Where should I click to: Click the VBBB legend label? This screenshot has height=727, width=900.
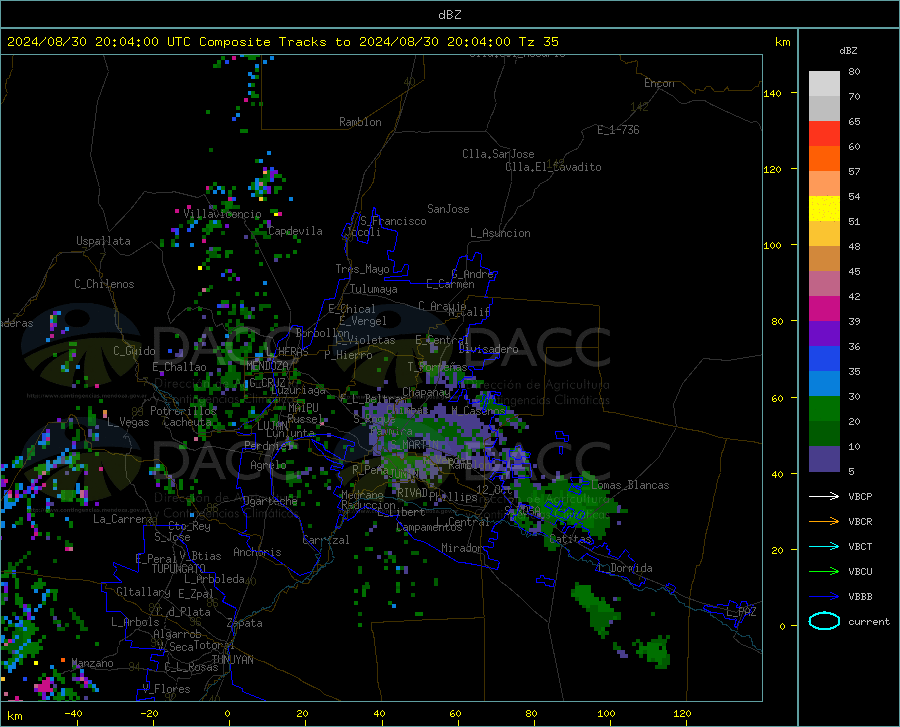click(860, 597)
